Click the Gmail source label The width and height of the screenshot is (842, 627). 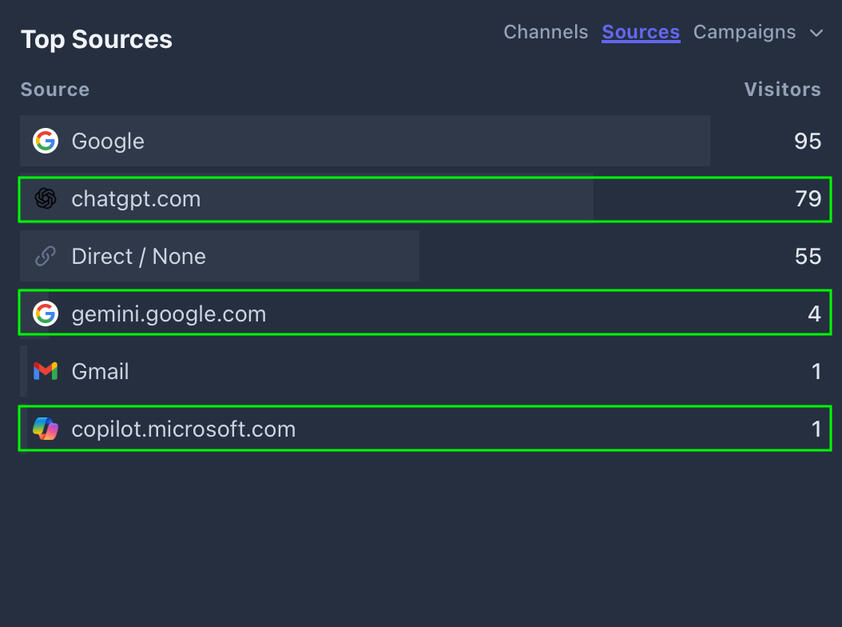[x=100, y=371]
